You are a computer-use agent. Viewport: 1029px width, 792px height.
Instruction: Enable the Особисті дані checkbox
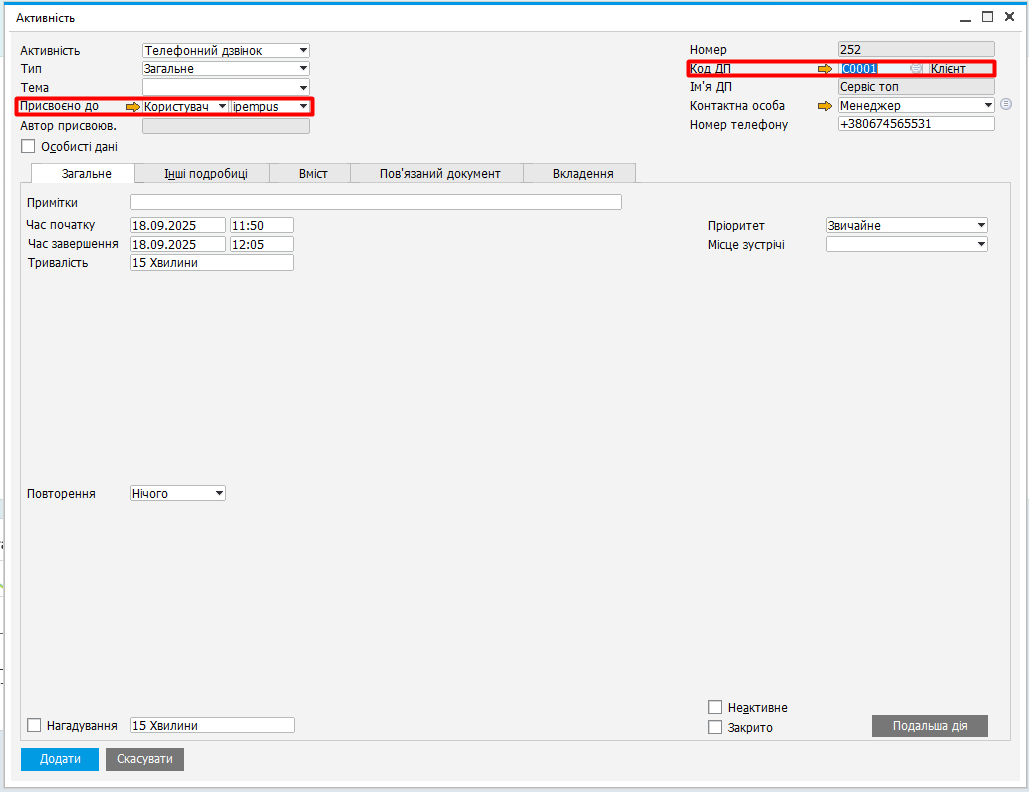tap(28, 146)
